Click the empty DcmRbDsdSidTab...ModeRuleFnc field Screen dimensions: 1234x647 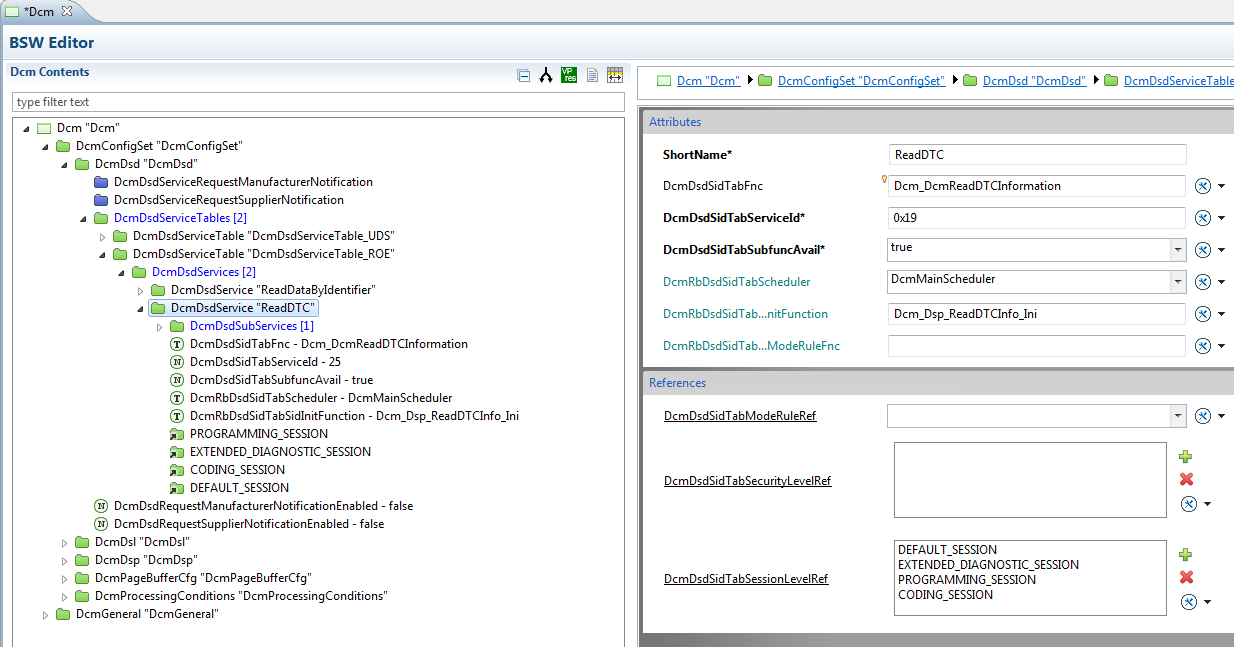click(1037, 346)
